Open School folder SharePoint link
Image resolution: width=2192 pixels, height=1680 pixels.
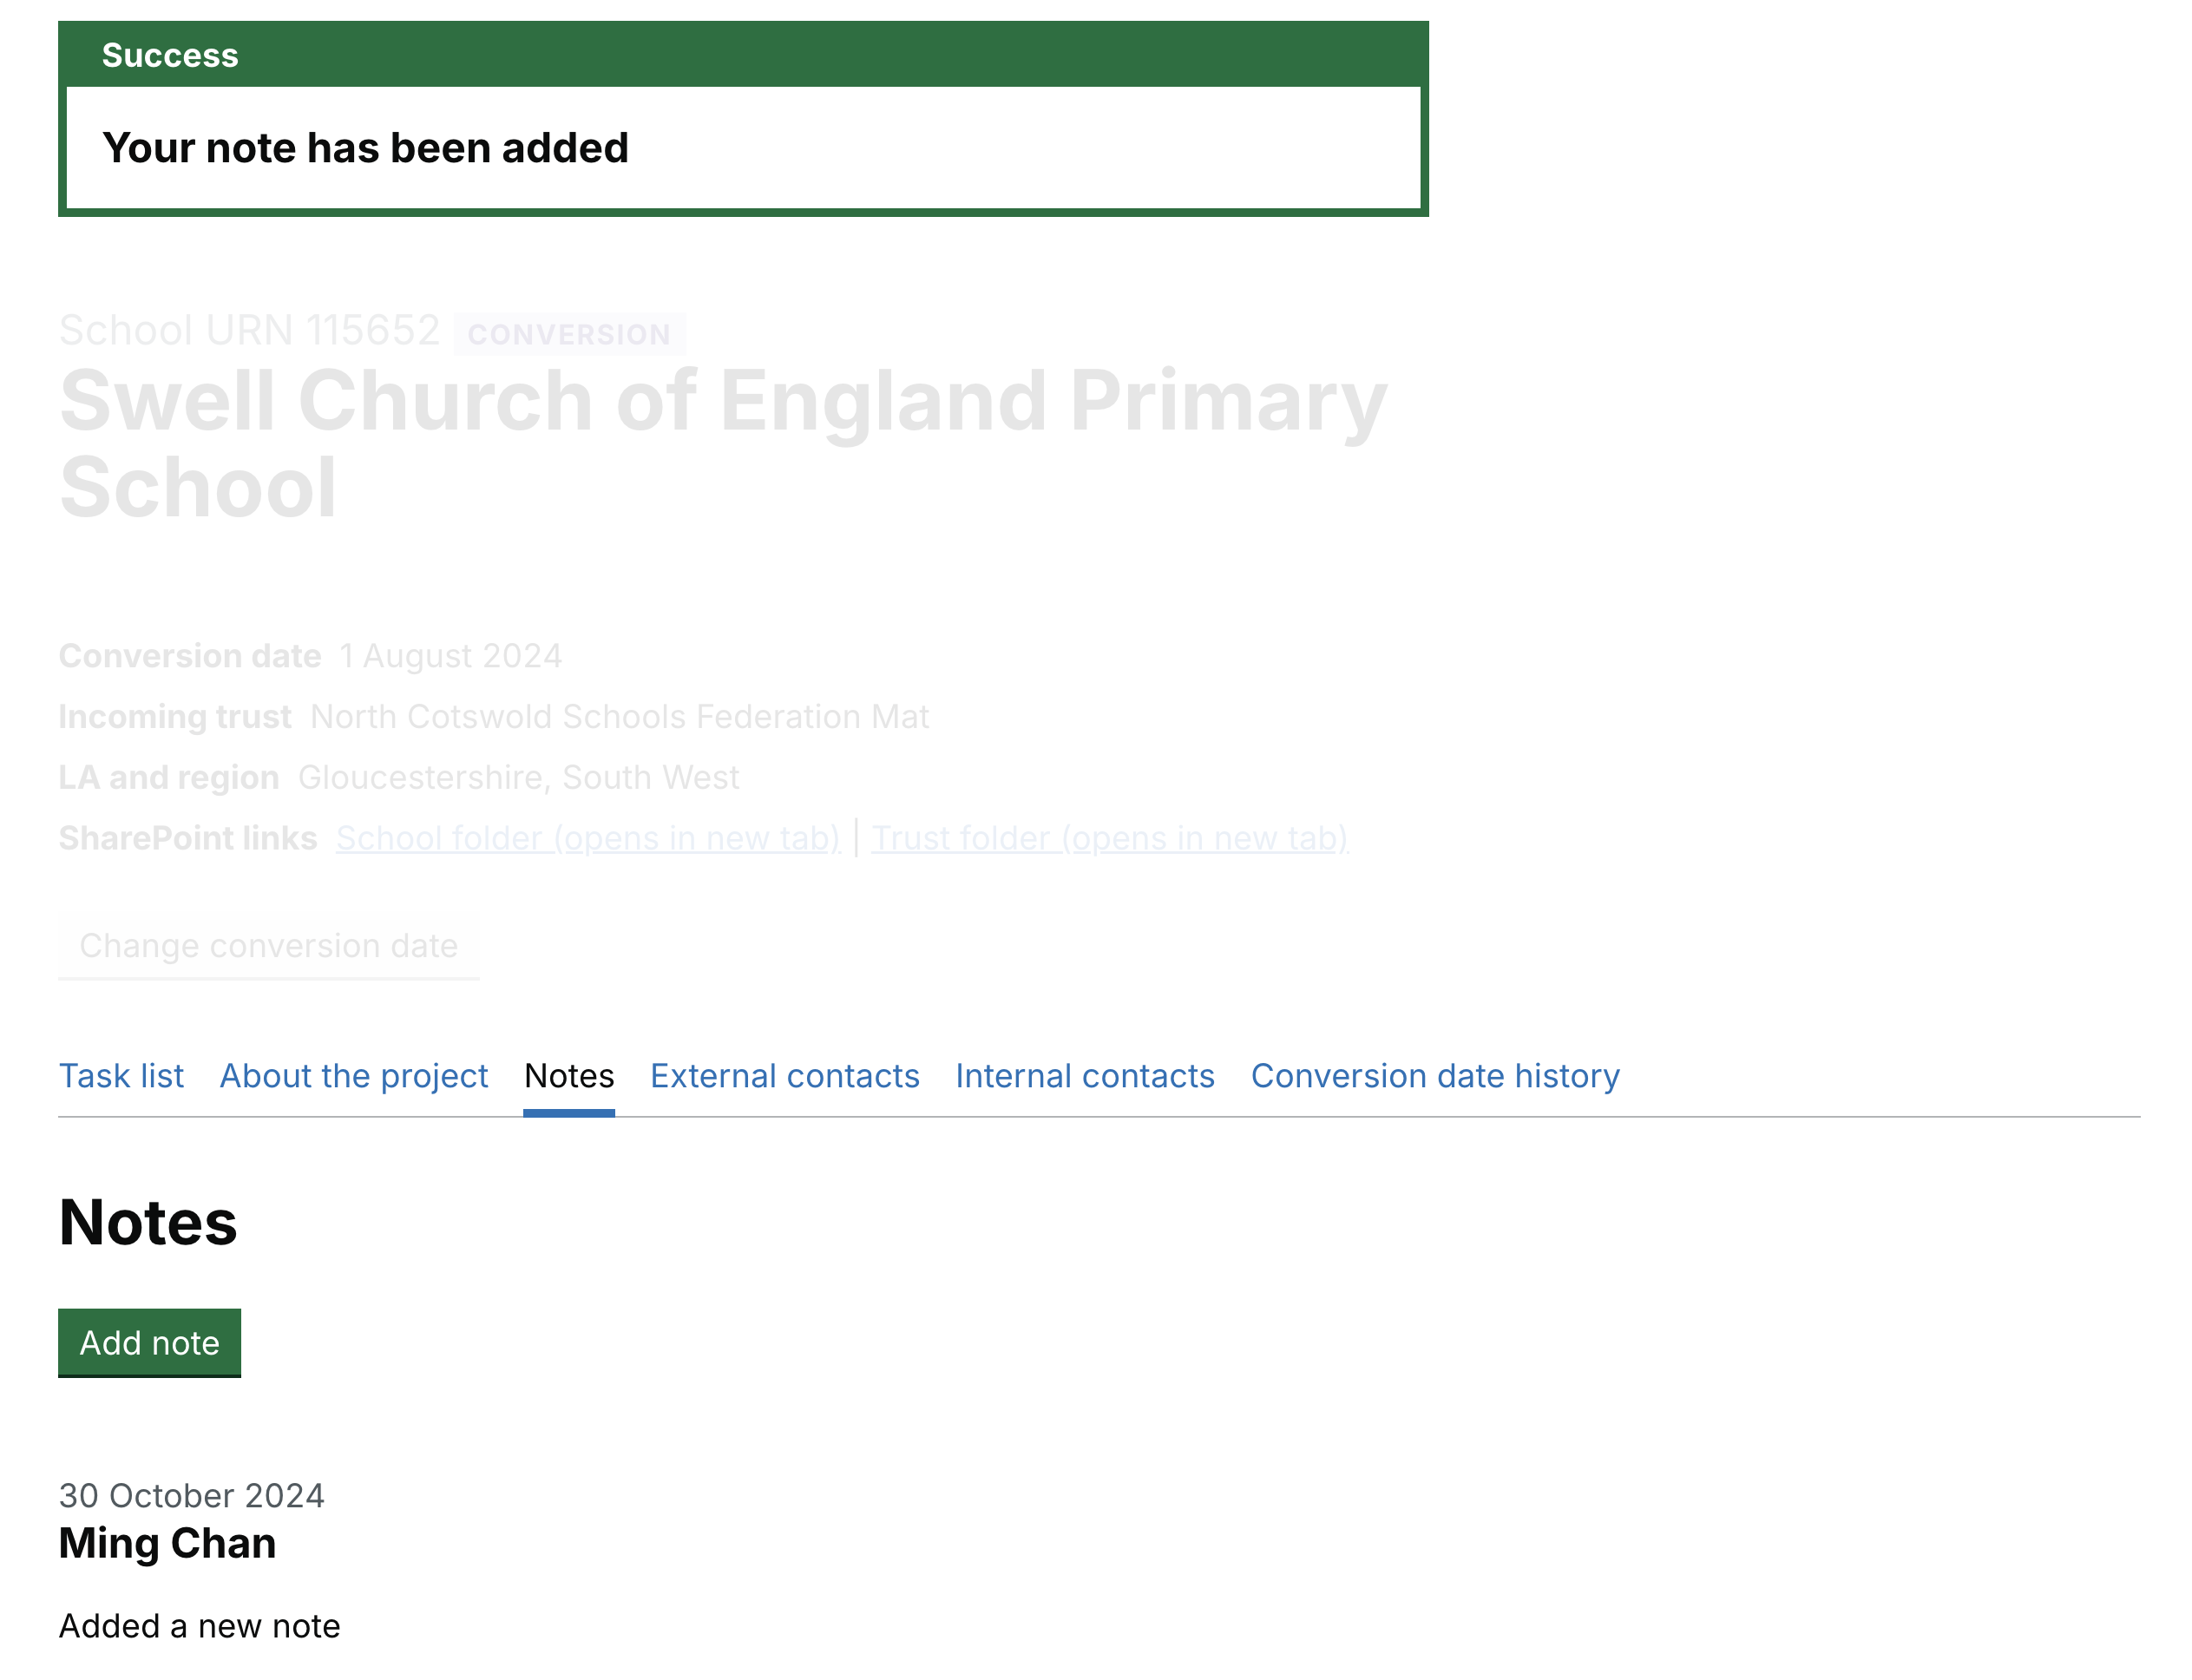[586, 838]
